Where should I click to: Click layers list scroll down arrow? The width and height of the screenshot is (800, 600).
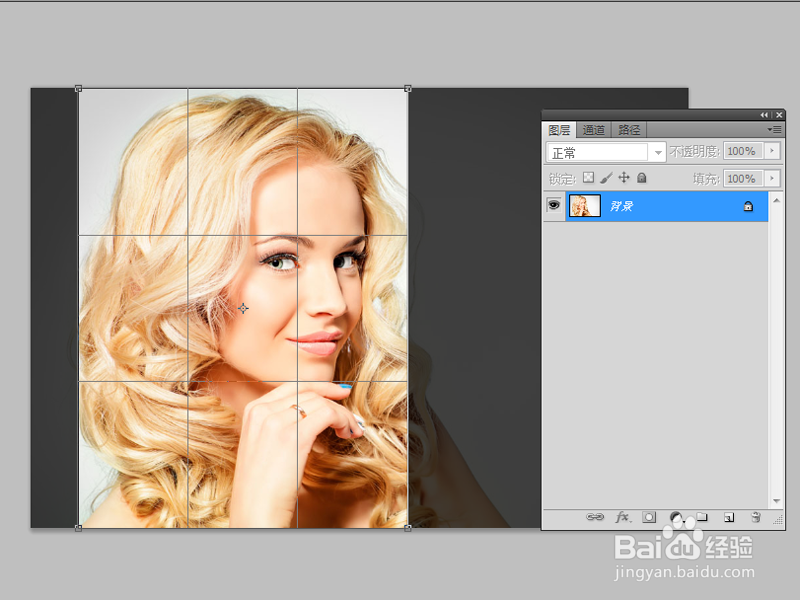coord(776,501)
